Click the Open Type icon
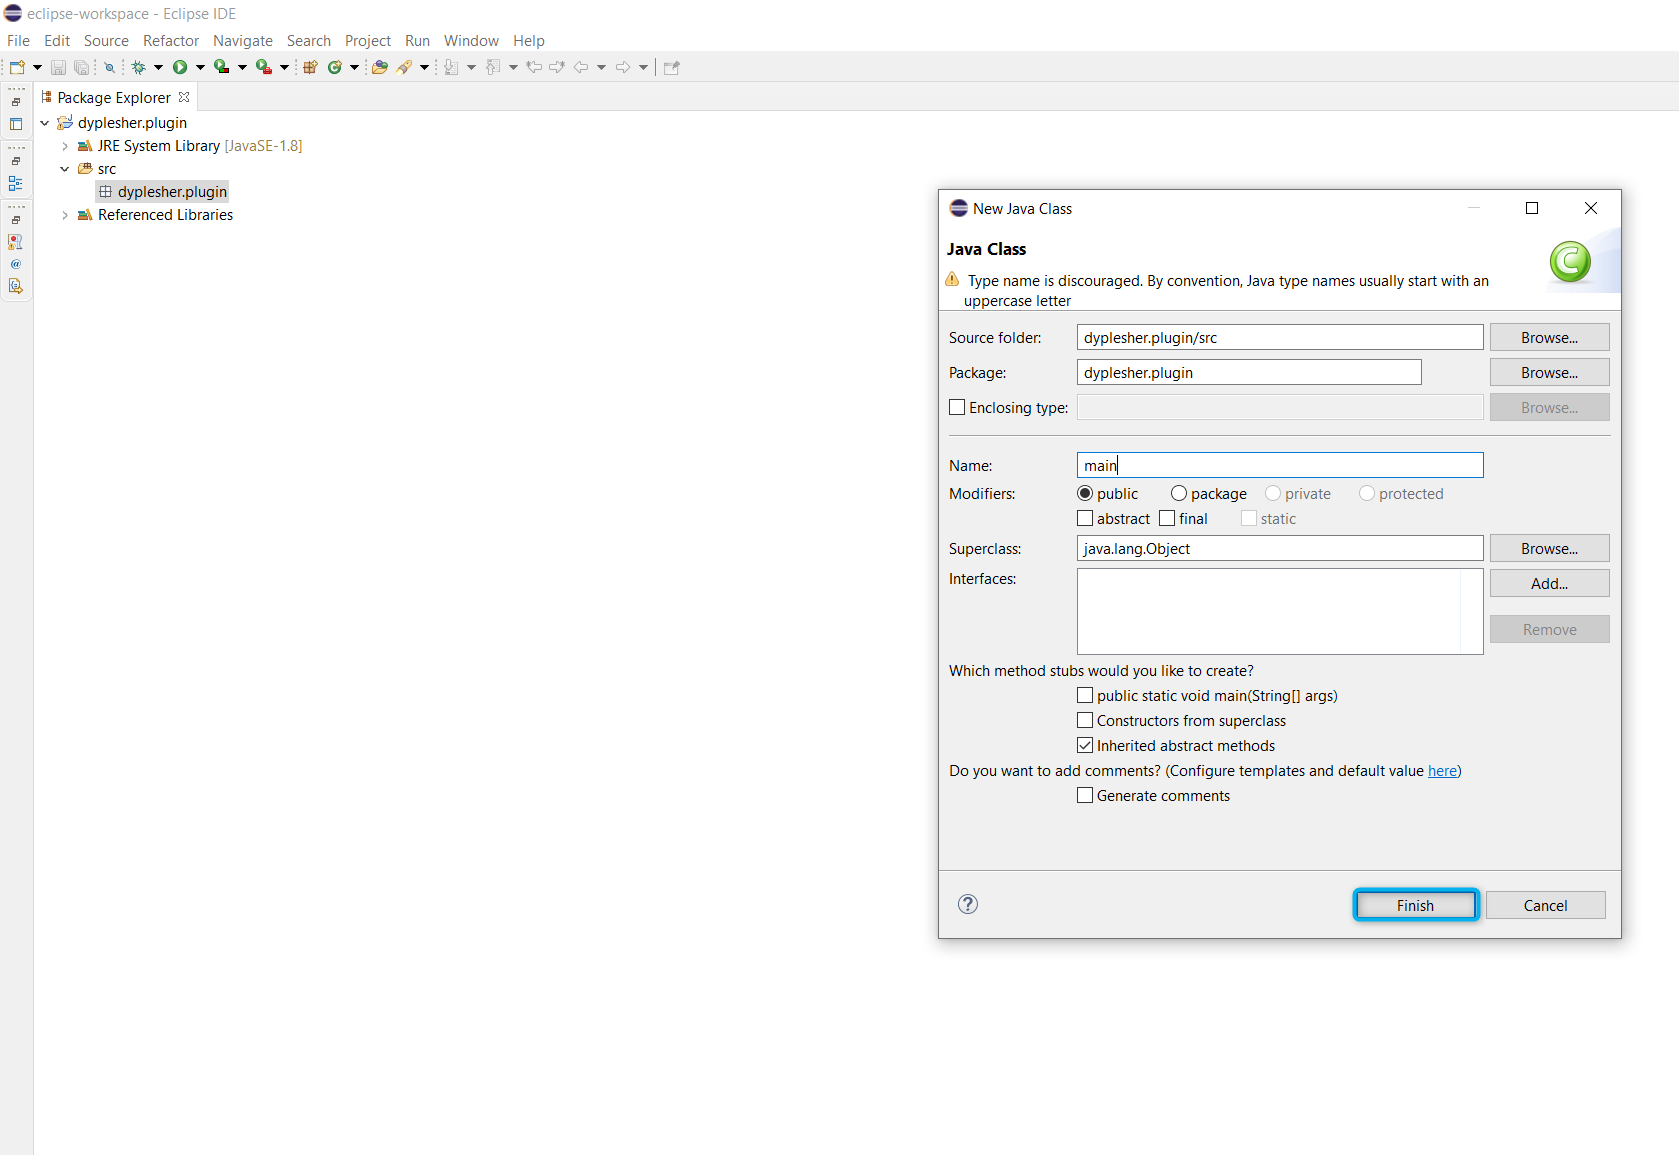1679x1155 pixels. pyautogui.click(x=379, y=67)
